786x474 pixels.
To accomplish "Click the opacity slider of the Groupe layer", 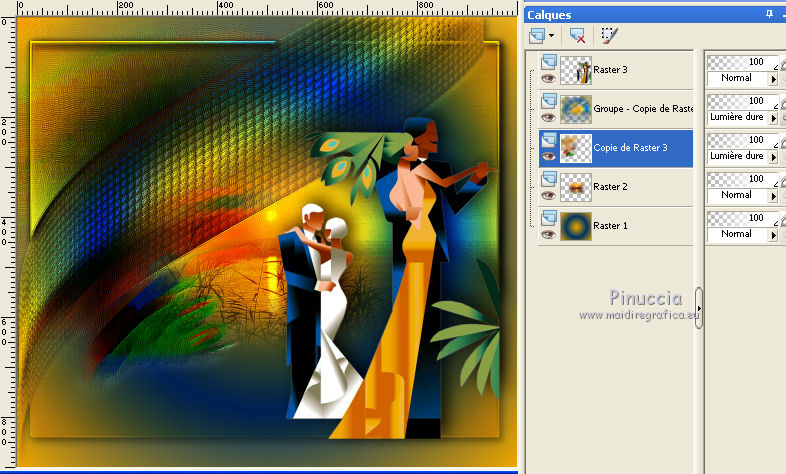I will (742, 101).
